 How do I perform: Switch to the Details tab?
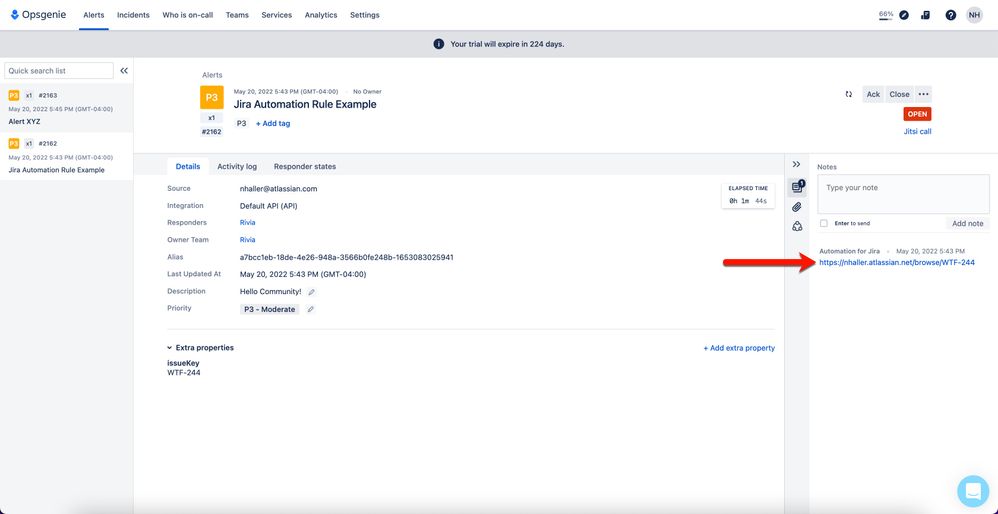coord(188,166)
